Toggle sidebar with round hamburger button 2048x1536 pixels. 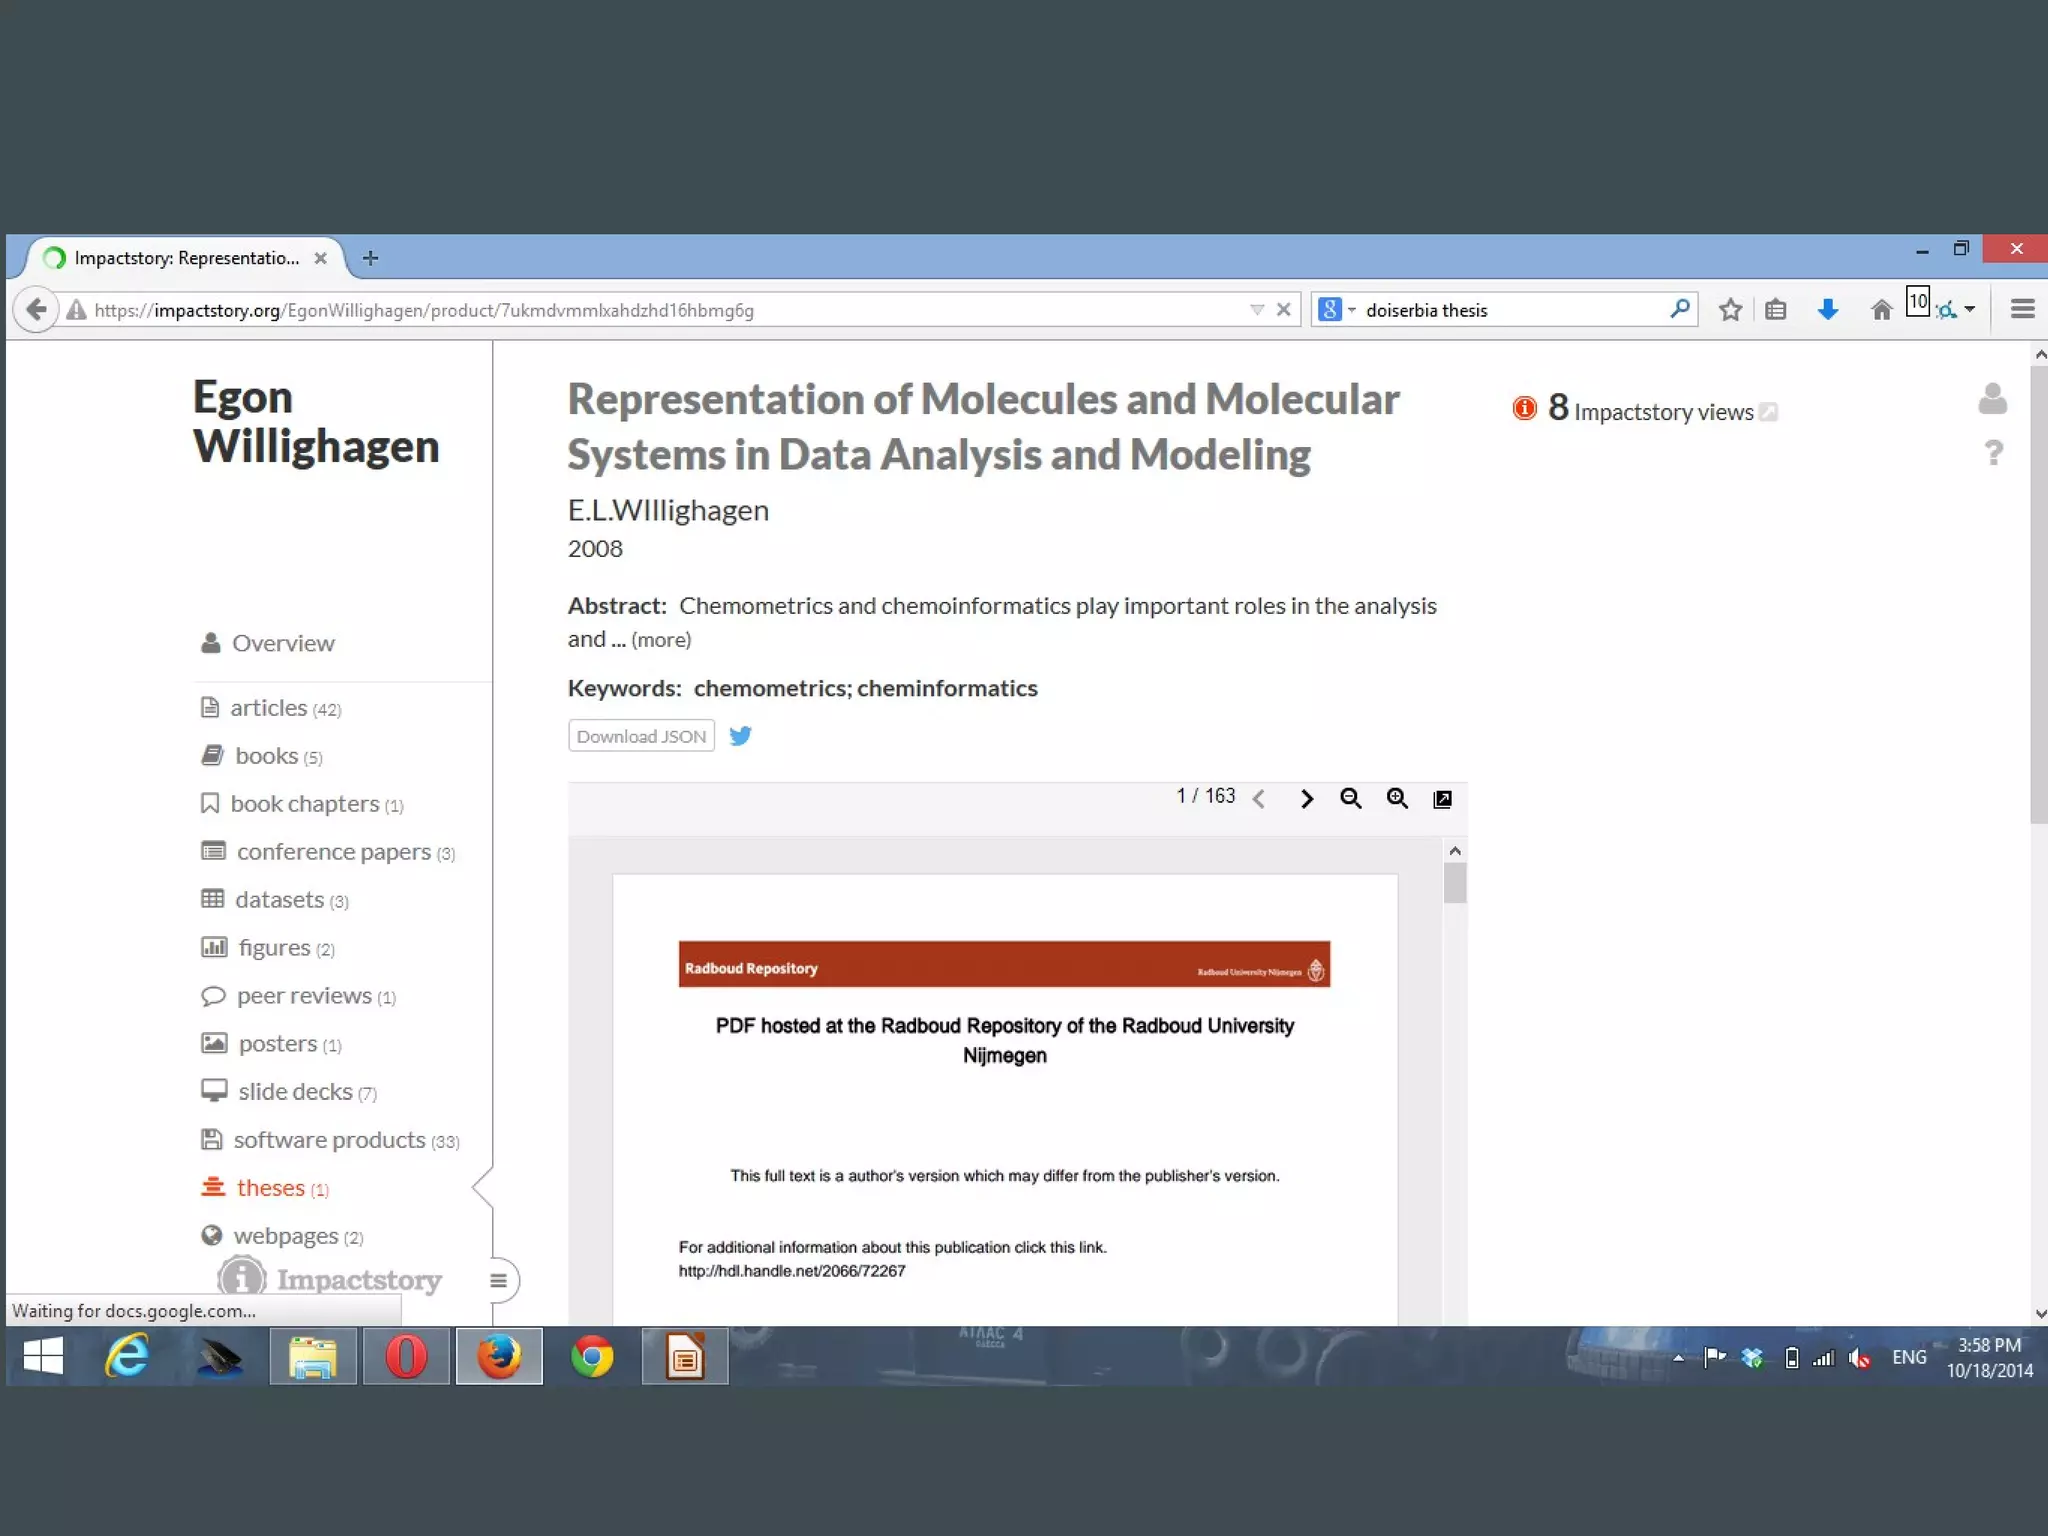(498, 1280)
